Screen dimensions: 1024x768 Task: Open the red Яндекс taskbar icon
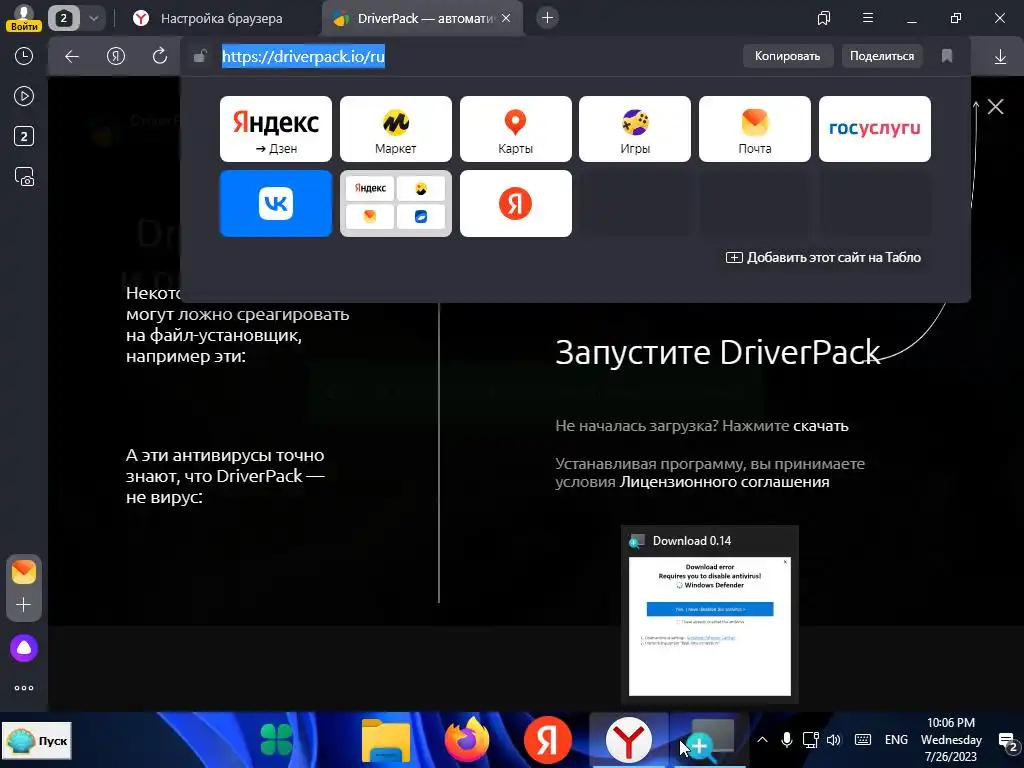click(547, 740)
